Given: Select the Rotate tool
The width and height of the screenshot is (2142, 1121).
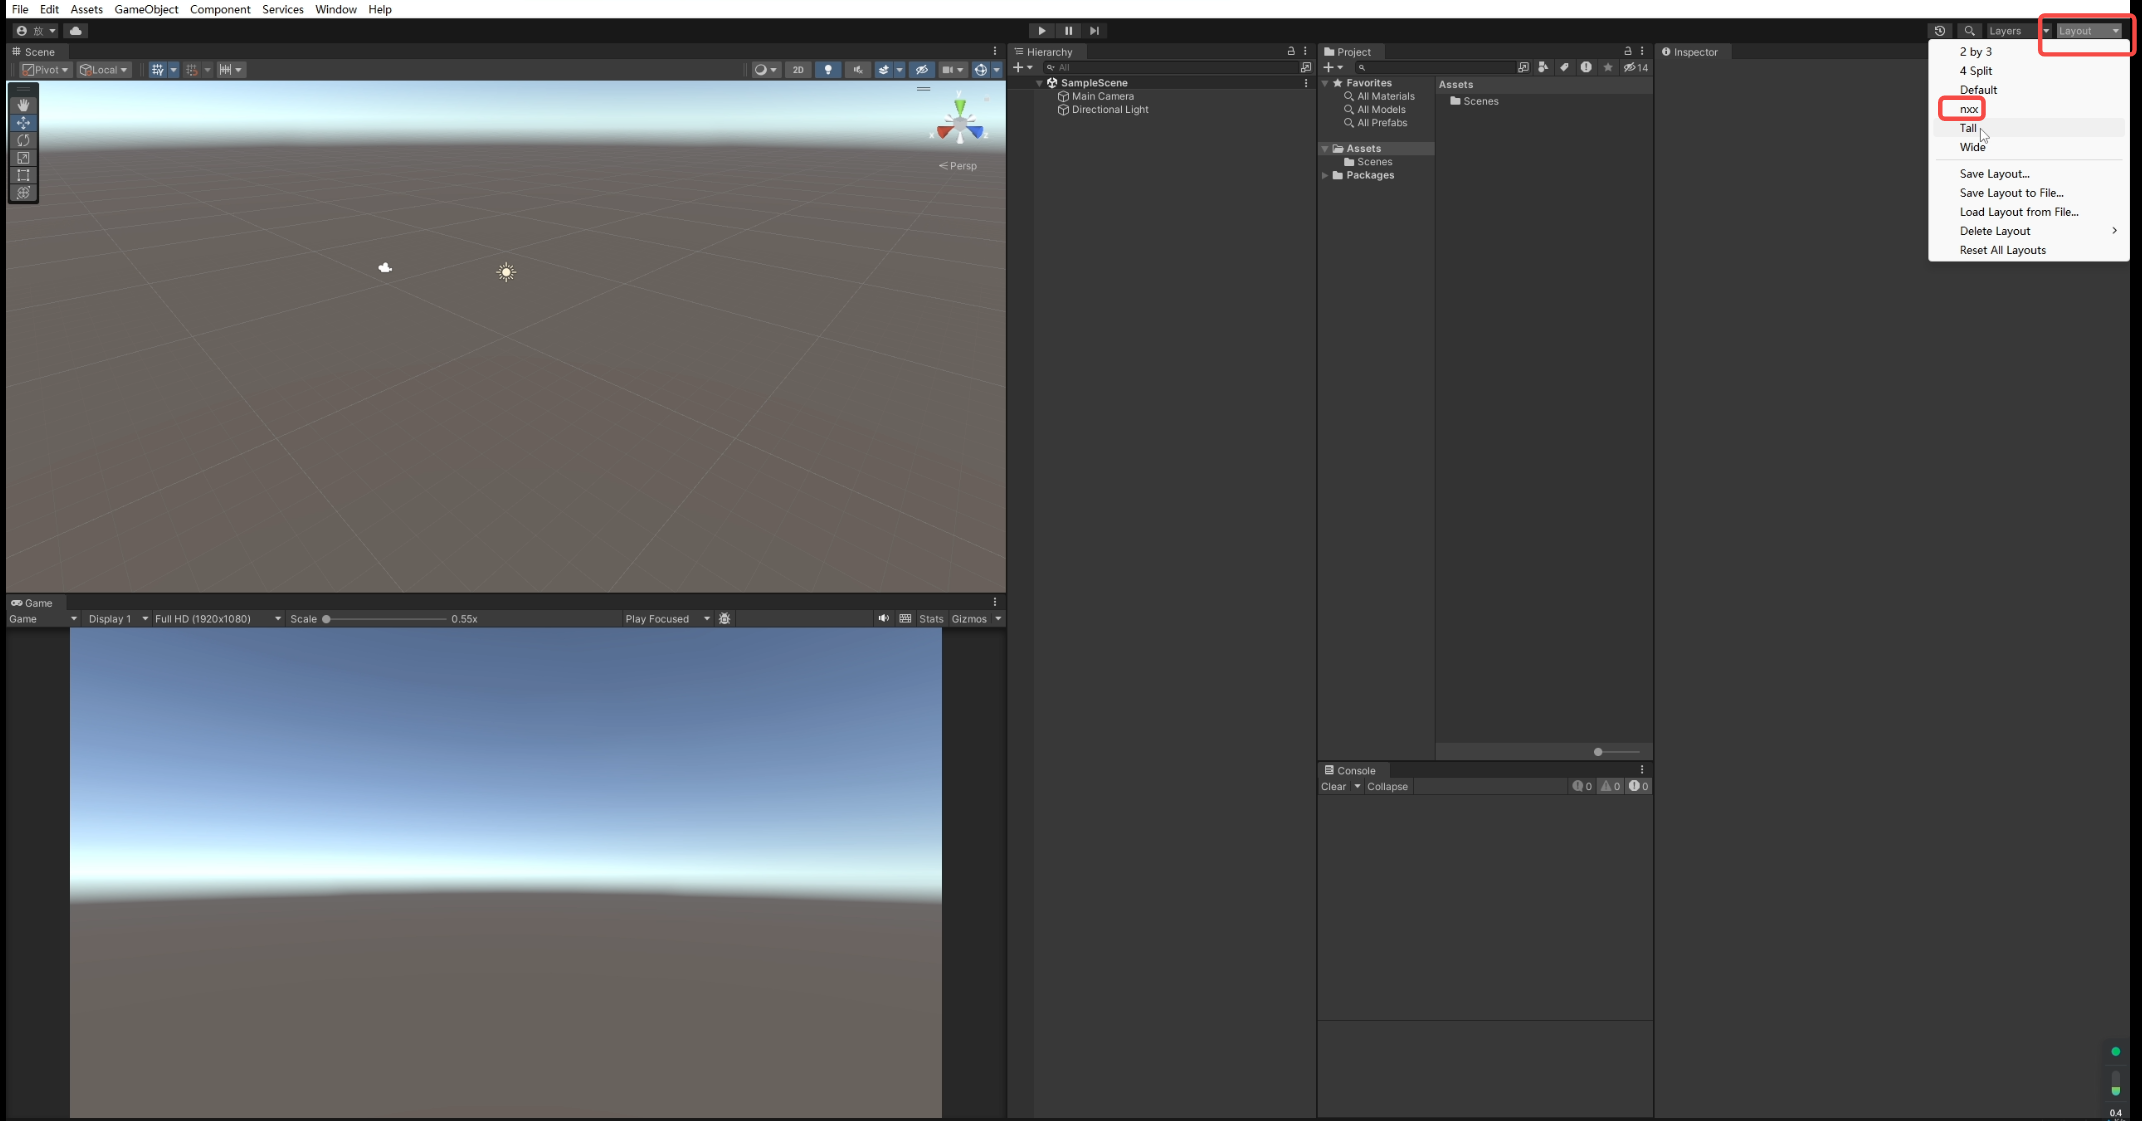Looking at the screenshot, I should point(23,140).
